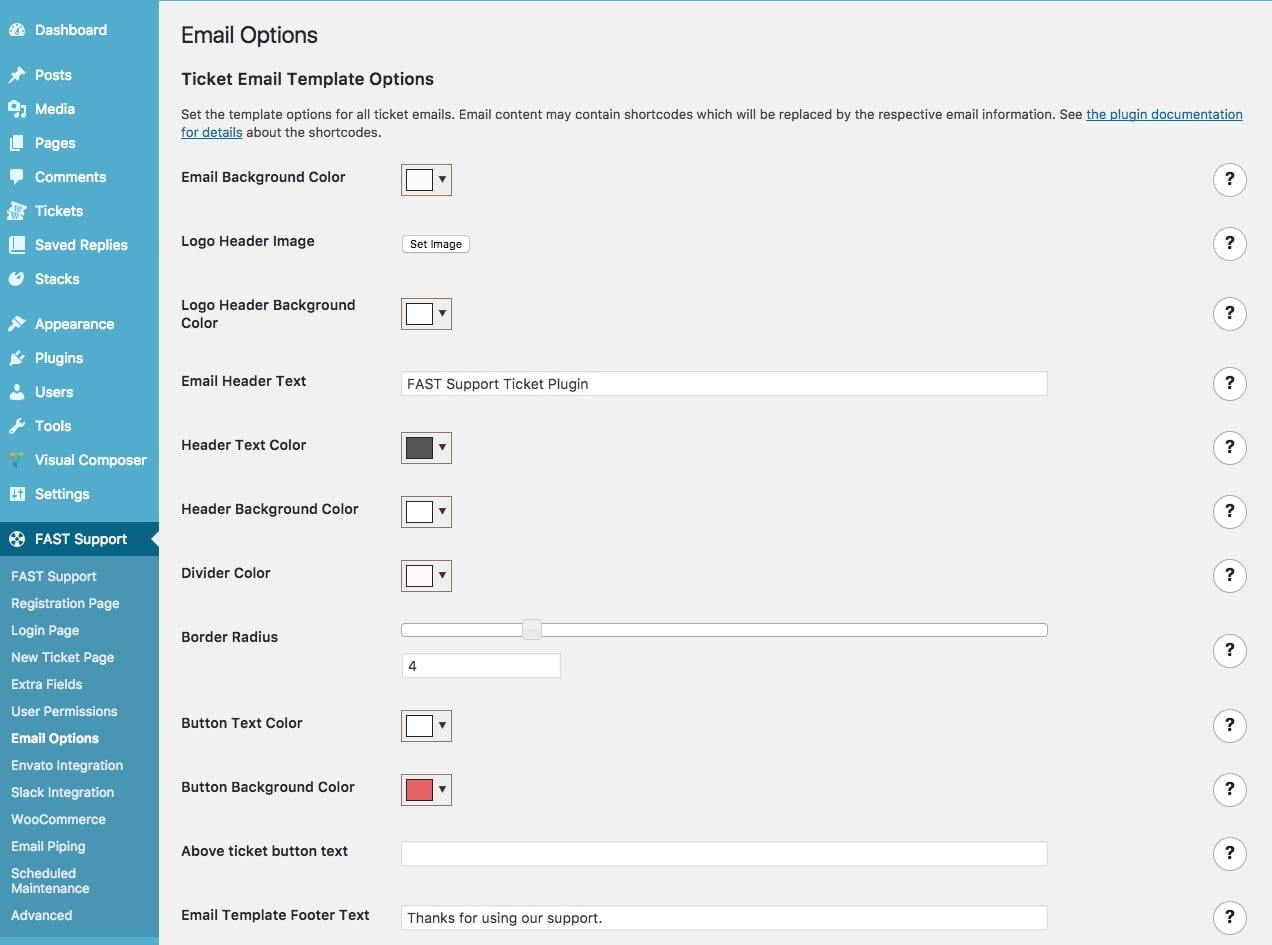1272x945 pixels.
Task: Click the Border Radius slider handle
Action: [x=532, y=630]
